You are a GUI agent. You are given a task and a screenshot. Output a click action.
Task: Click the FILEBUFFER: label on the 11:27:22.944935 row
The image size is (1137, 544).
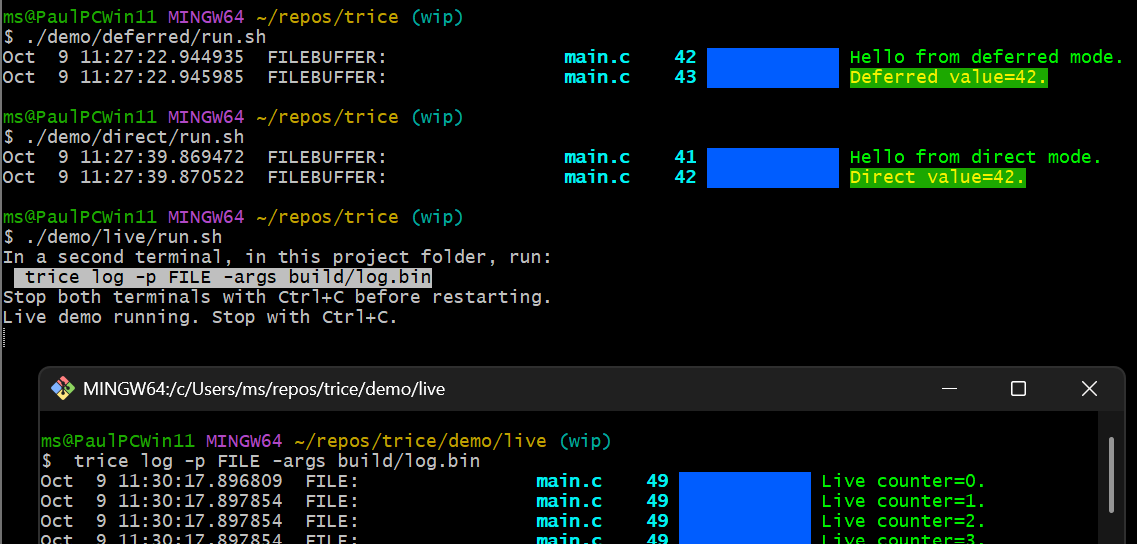tap(327, 57)
